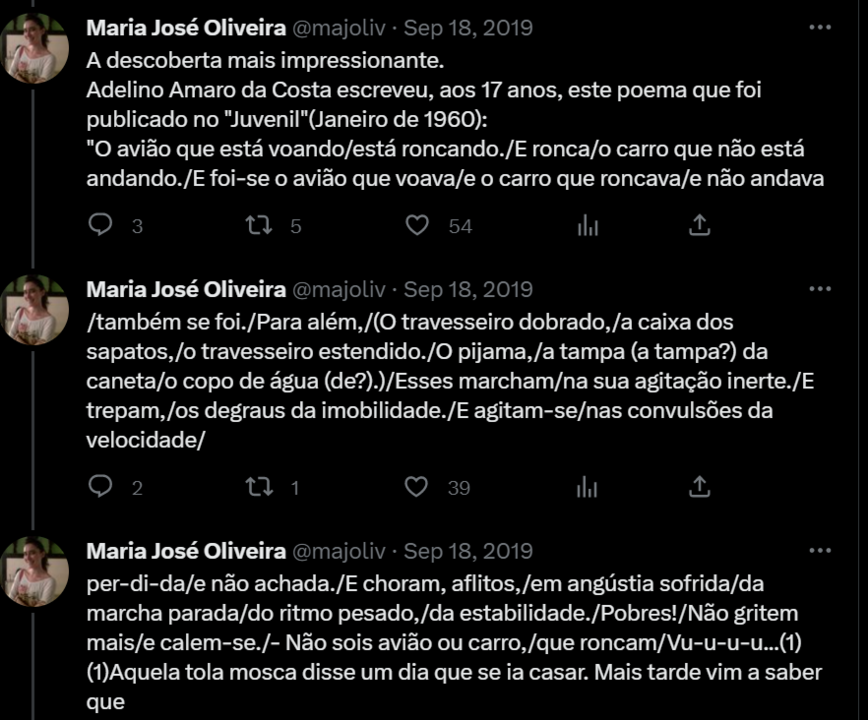Viewport: 868px width, 720px height.
Task: Retweet the second tweet with 1 retweet
Action: pos(258,487)
